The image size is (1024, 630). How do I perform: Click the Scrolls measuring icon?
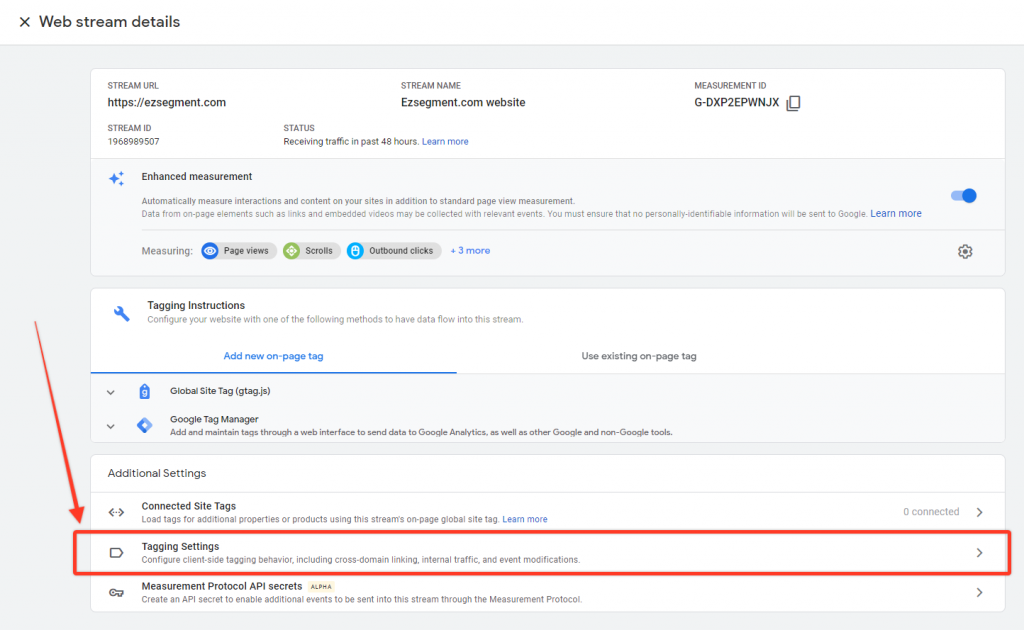291,251
